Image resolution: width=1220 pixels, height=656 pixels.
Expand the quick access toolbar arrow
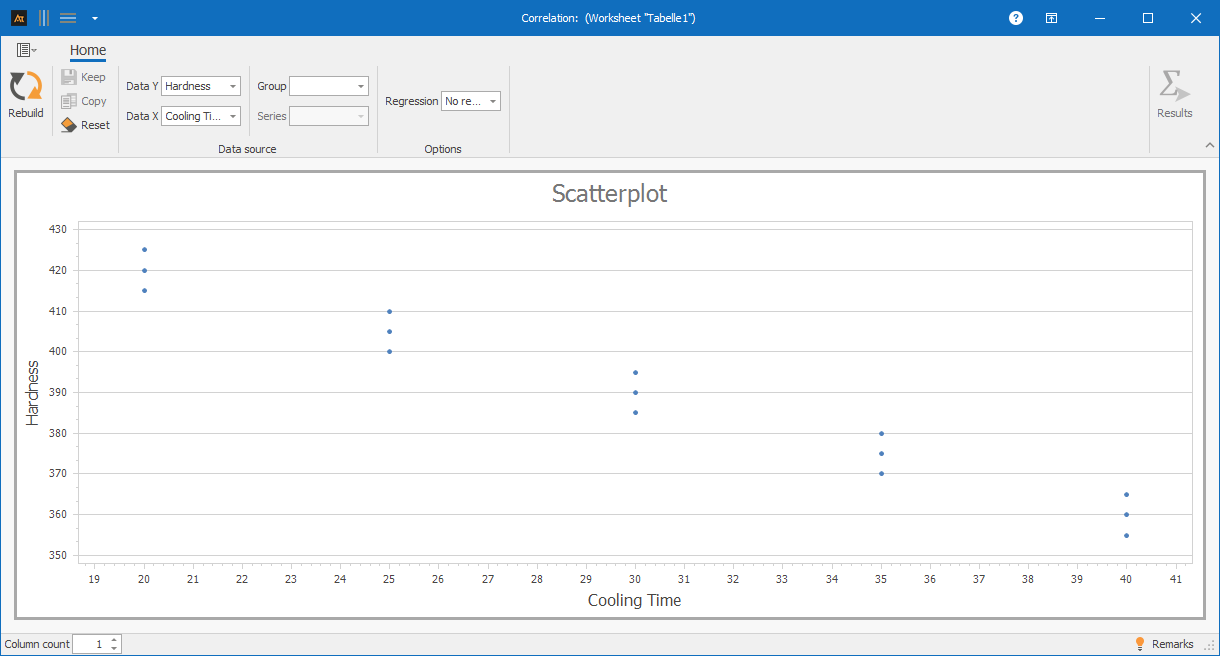point(94,18)
